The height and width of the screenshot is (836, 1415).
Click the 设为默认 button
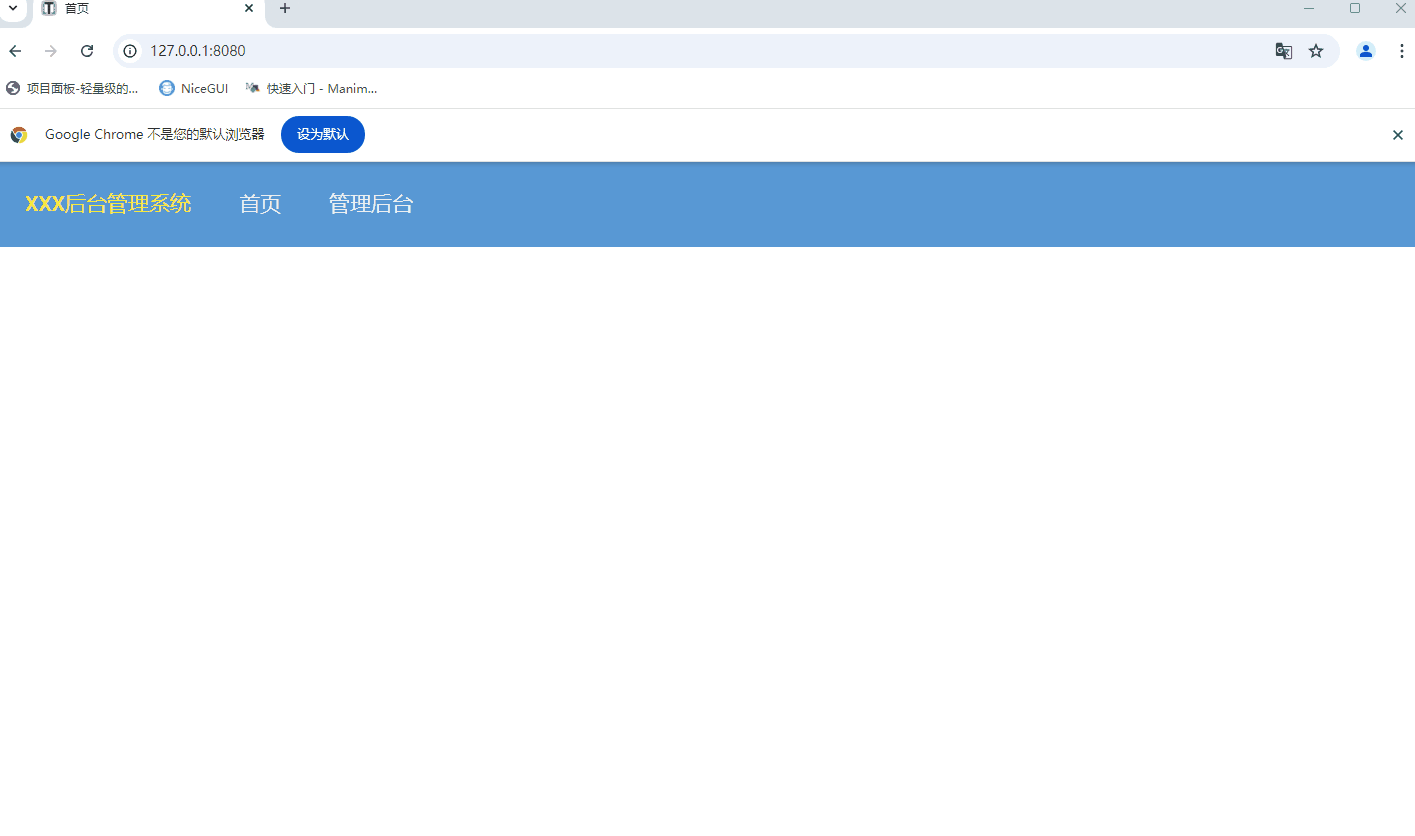pyautogui.click(x=323, y=134)
